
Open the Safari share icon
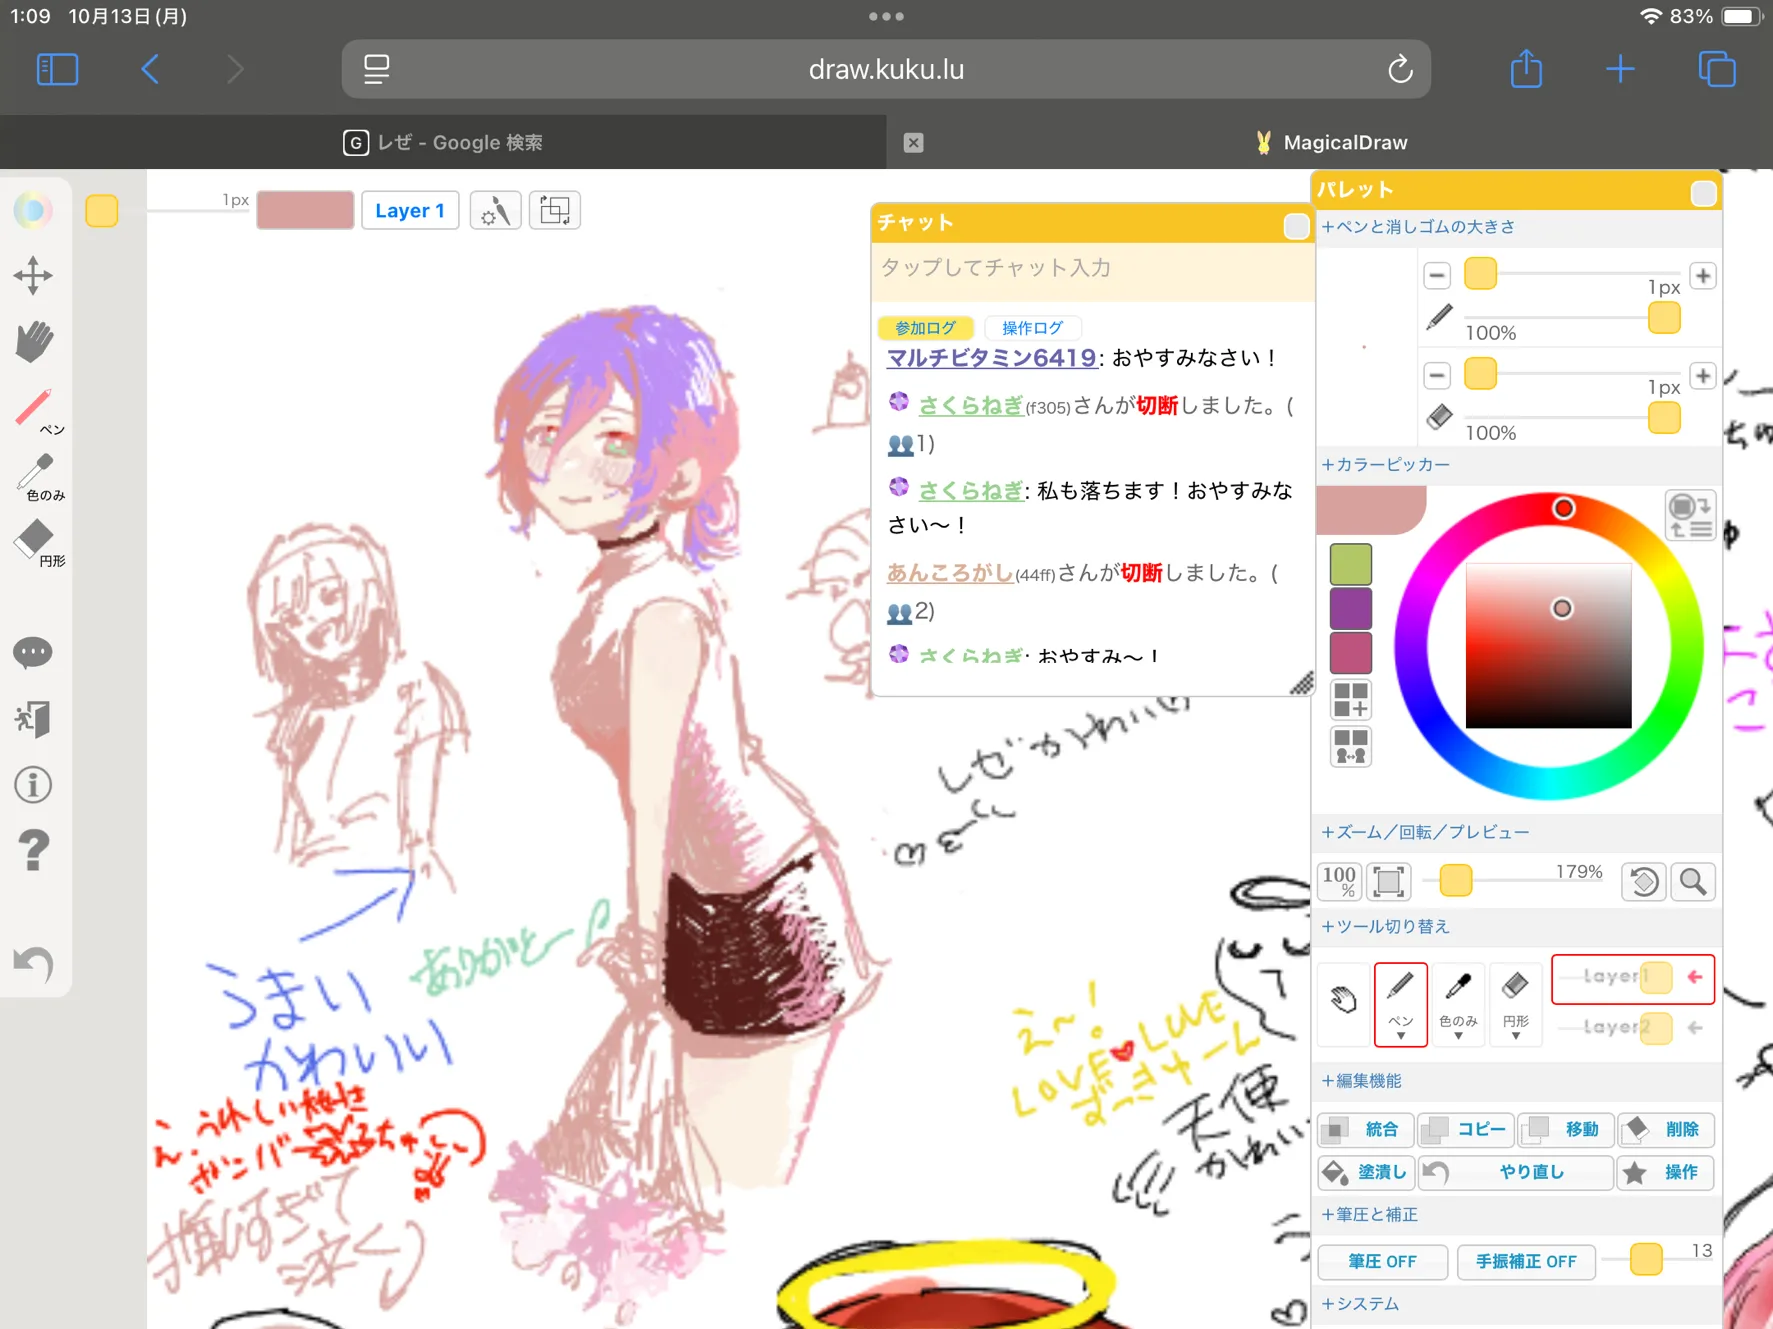pyautogui.click(x=1526, y=69)
